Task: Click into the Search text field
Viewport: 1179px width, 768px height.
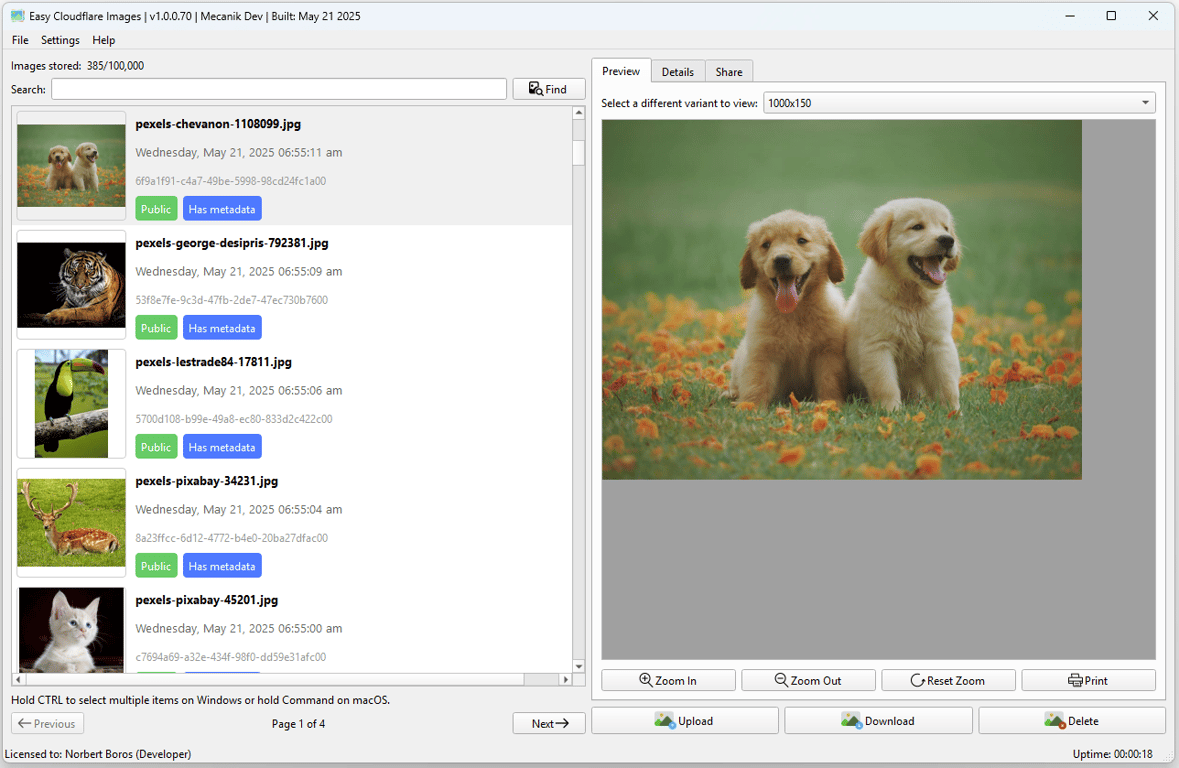Action: 279,89
